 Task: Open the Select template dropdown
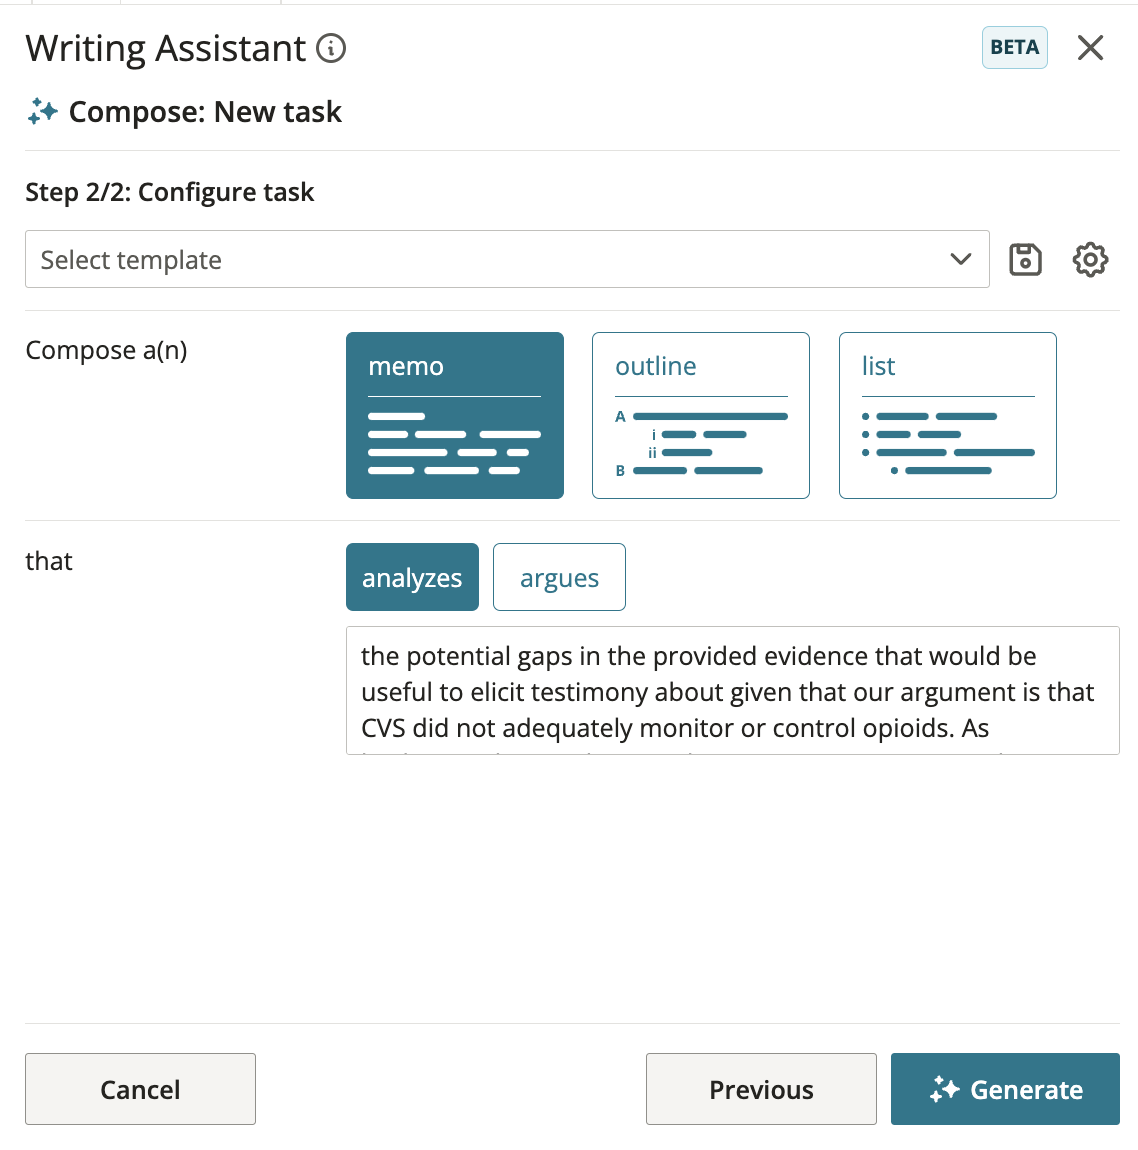[507, 259]
